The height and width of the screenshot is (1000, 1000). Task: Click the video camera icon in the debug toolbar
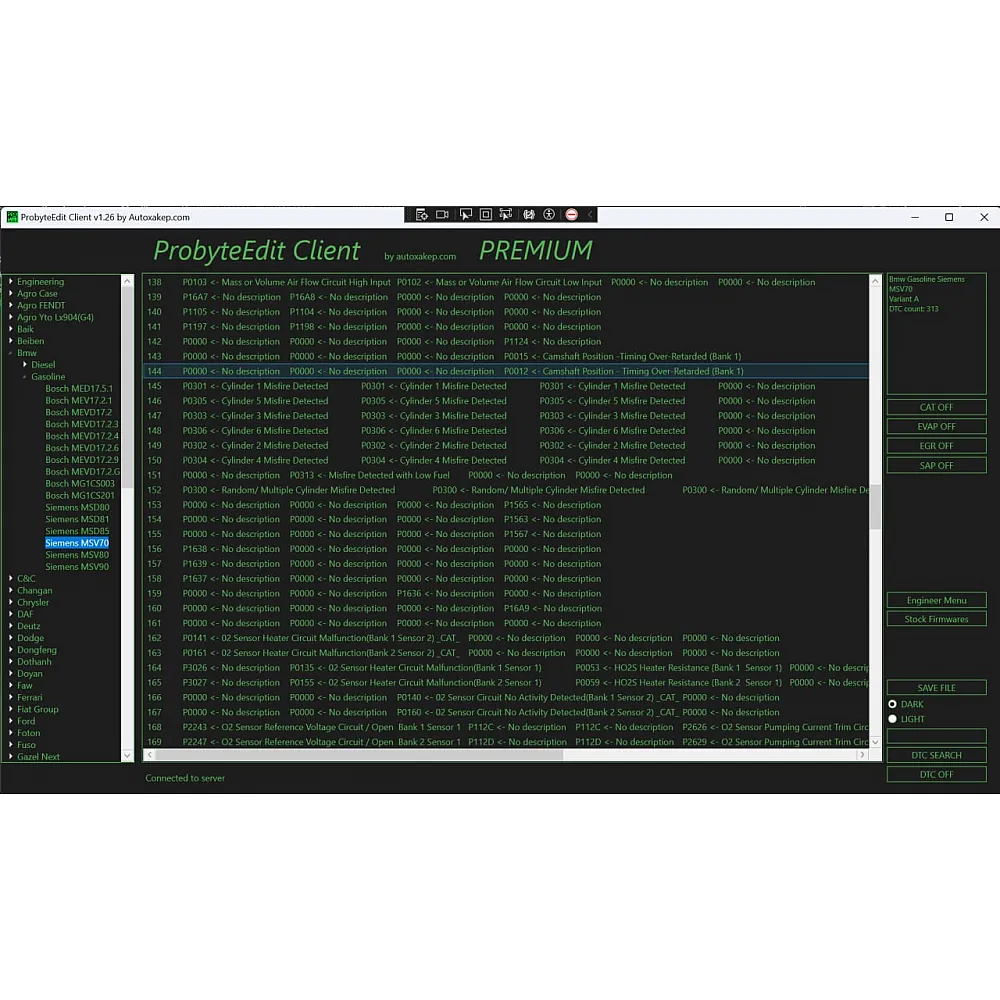[x=442, y=215]
